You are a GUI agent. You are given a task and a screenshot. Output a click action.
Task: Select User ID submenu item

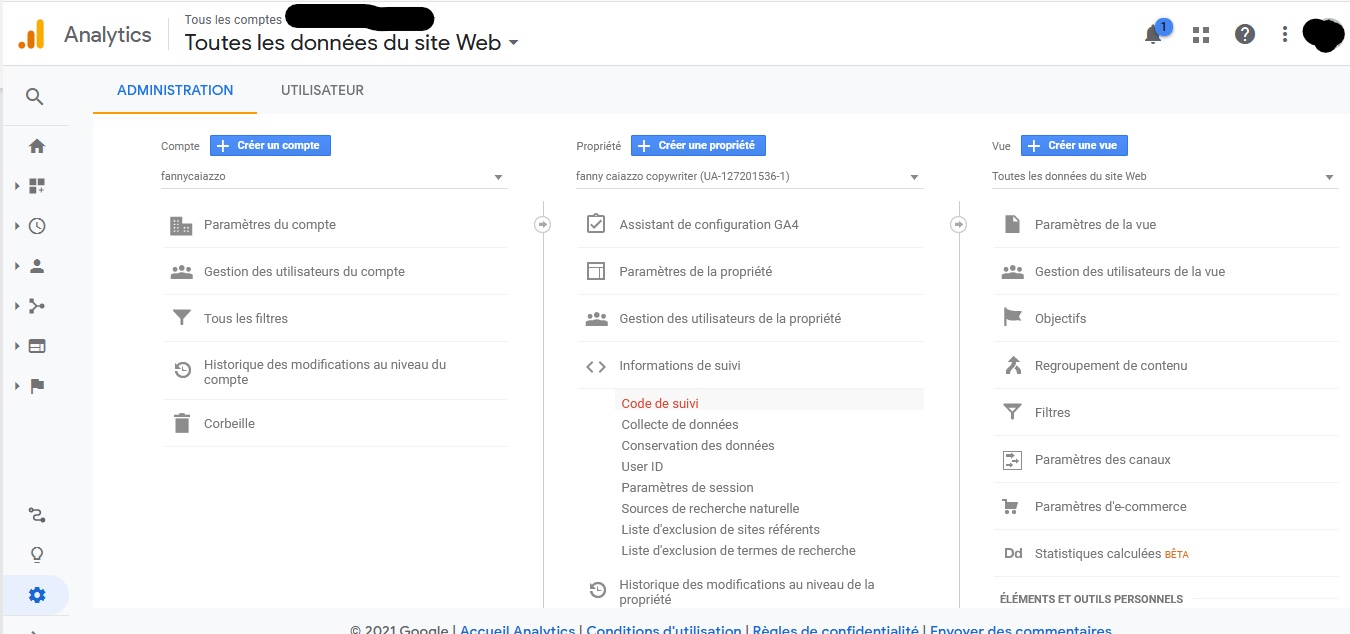[x=642, y=467]
